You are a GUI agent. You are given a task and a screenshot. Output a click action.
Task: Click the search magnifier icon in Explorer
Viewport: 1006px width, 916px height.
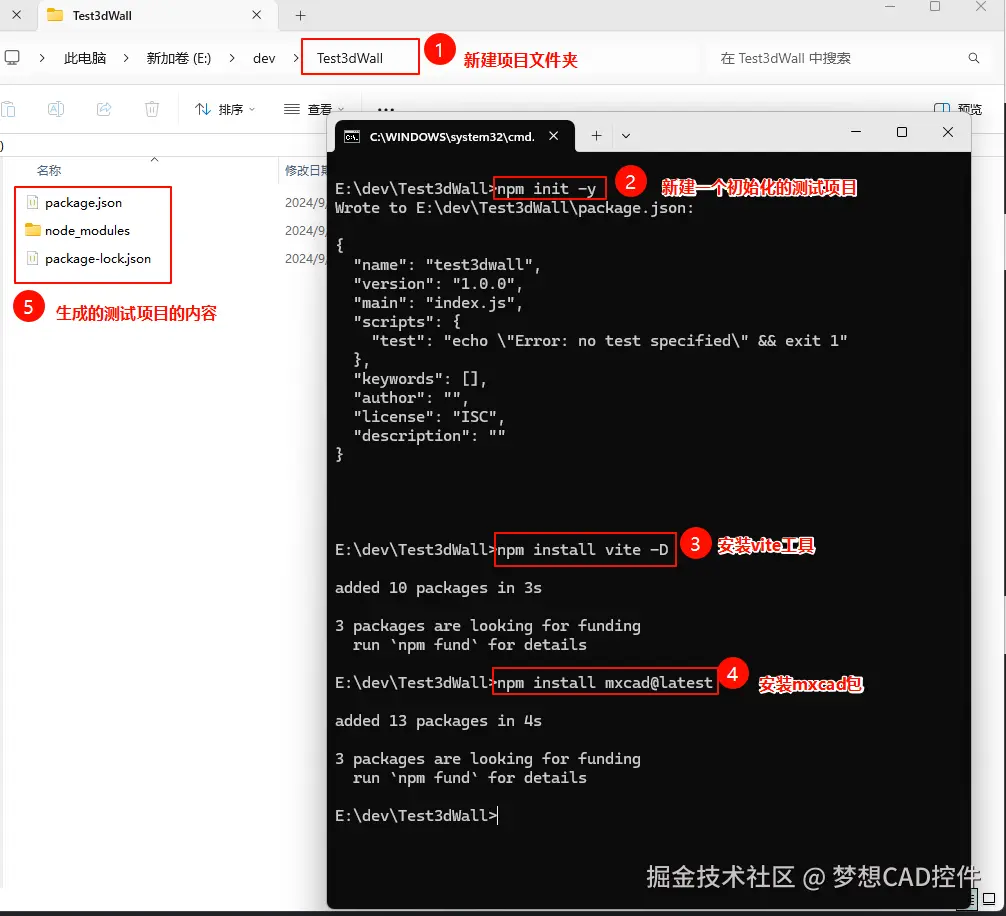(974, 58)
